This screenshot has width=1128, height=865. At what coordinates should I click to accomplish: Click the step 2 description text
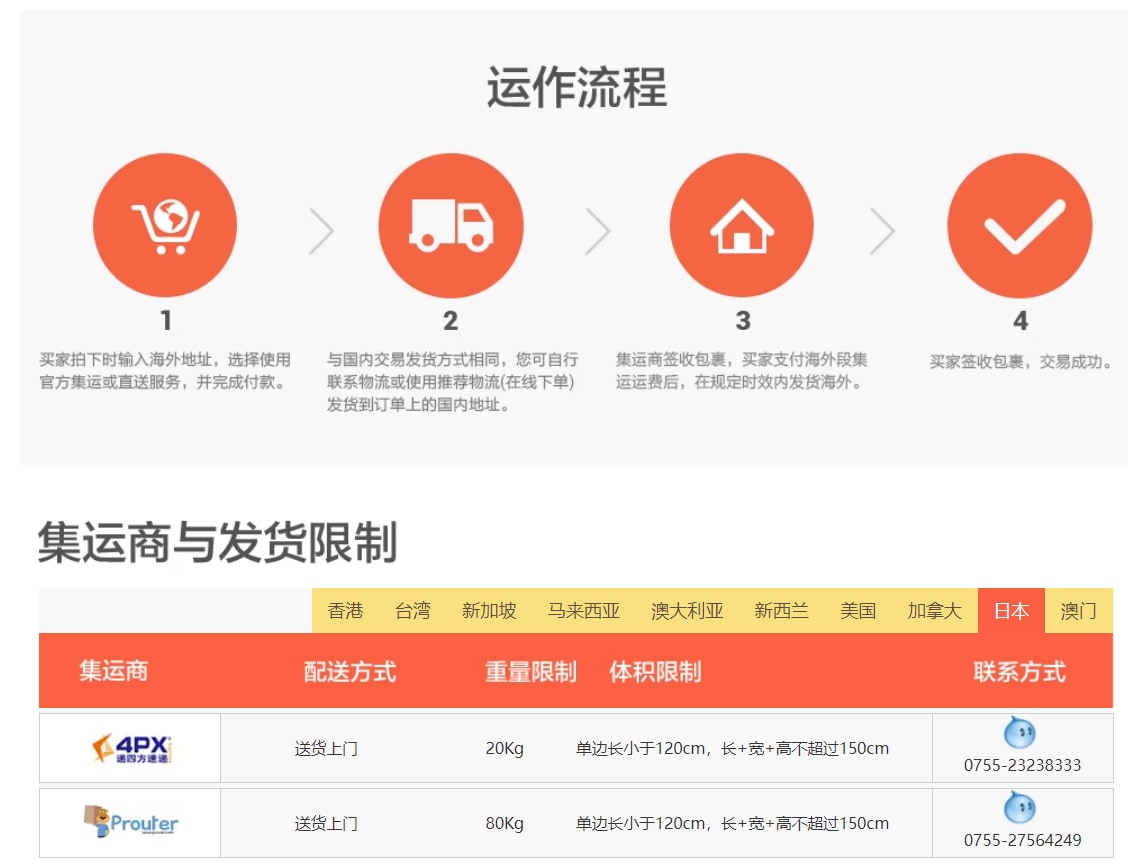click(452, 382)
